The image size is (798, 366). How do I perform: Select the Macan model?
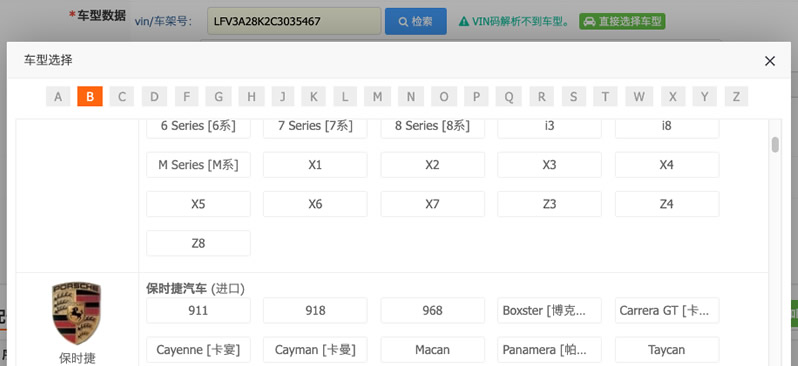(x=432, y=350)
